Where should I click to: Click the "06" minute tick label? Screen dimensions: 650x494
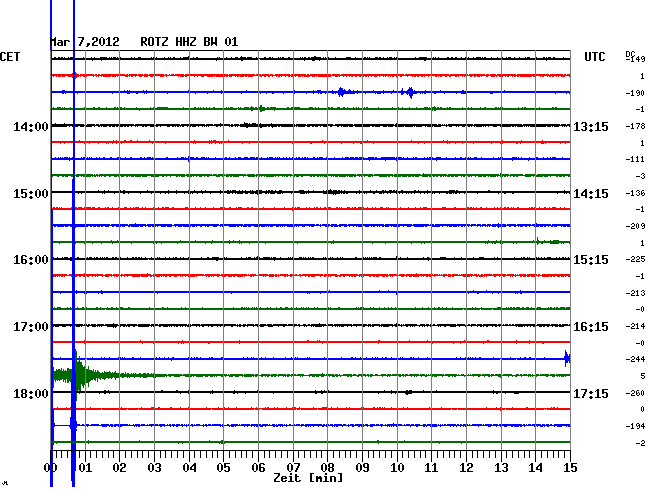[258, 468]
